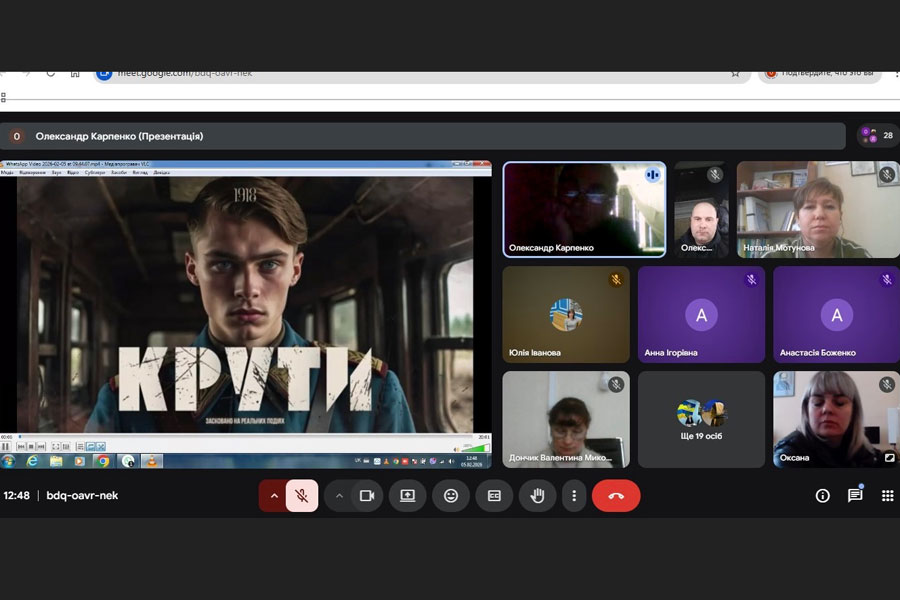Screen dimensions: 900x600
Task: Switch to VLC cone on shared taskbar
Action: [x=152, y=461]
